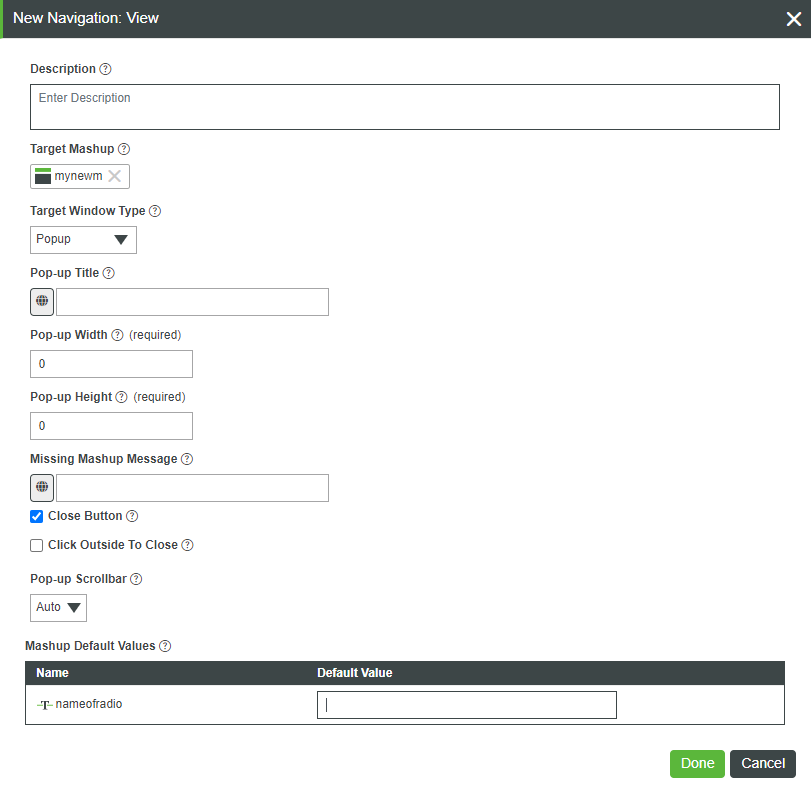This screenshot has width=811, height=789.
Task: Click help icon beside Target Mashup
Action: coord(124,149)
